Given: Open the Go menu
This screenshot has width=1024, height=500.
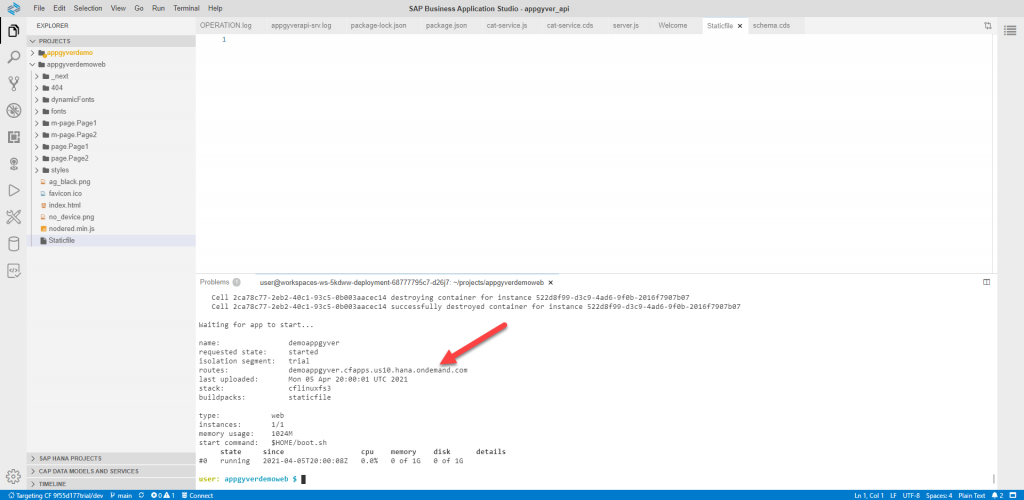Looking at the screenshot, I should click(x=138, y=8).
